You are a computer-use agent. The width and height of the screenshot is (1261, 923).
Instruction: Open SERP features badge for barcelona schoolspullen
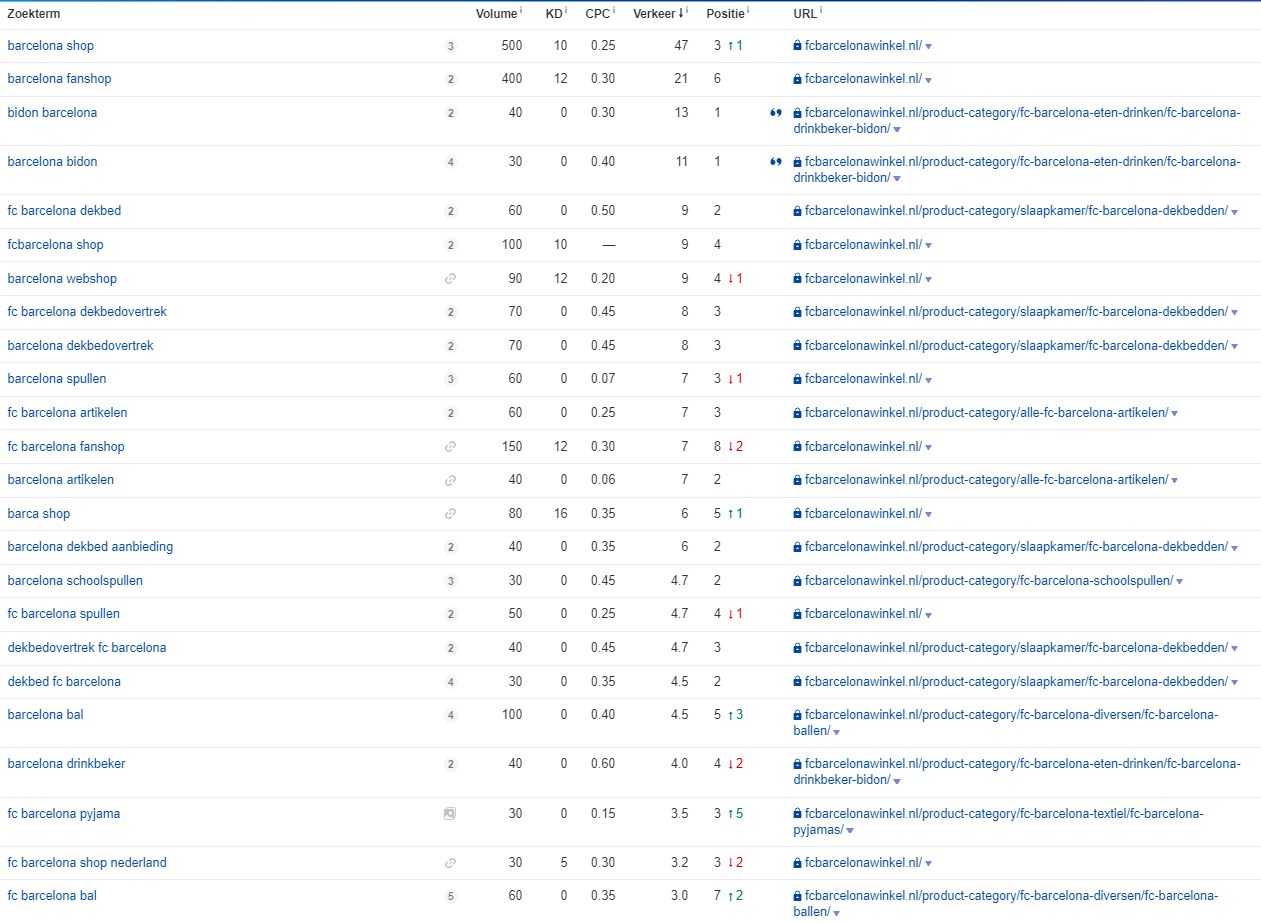point(450,581)
